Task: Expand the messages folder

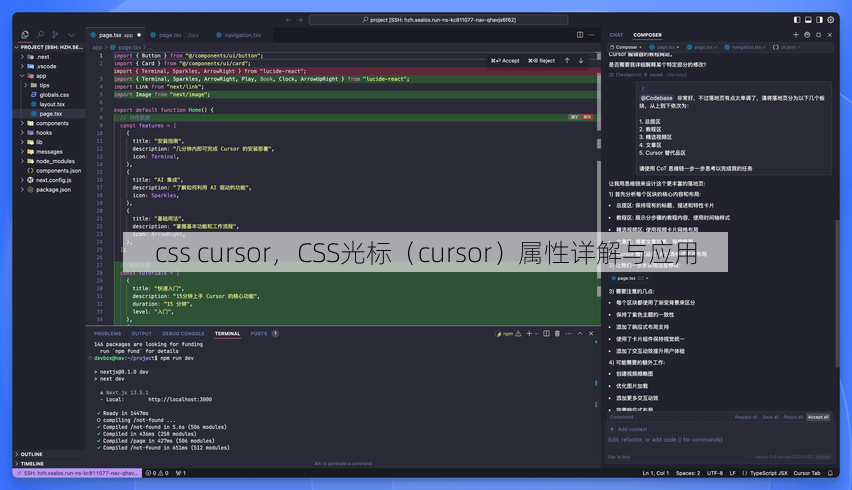Action: (50, 152)
